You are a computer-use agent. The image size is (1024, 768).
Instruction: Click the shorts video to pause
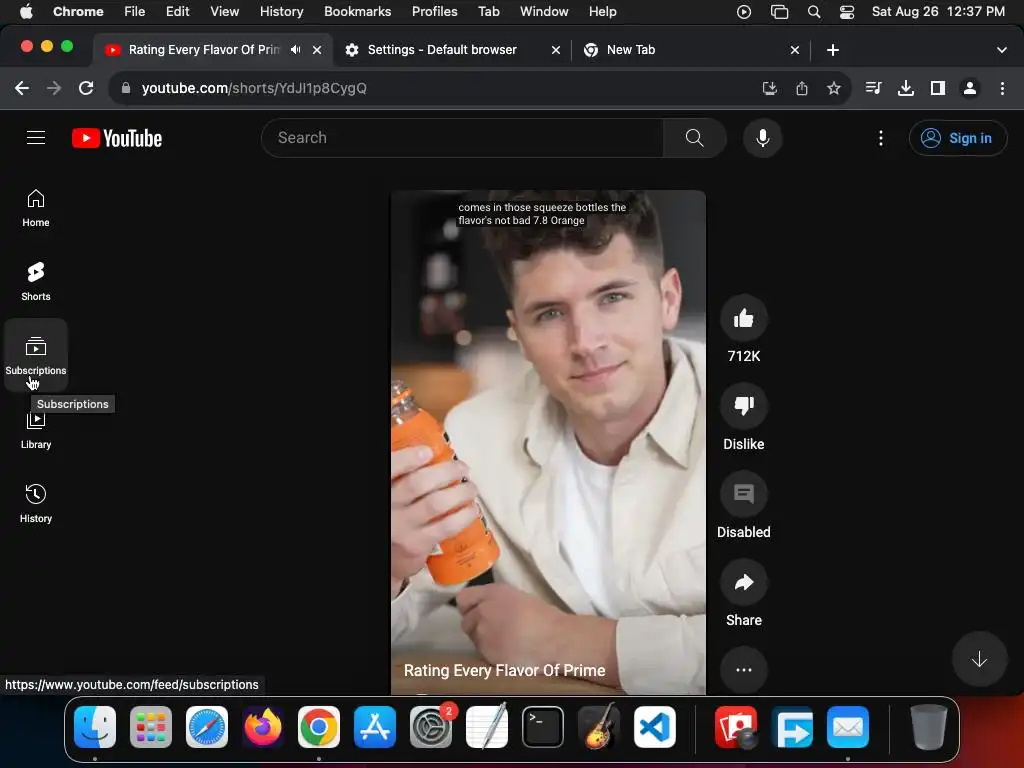pos(548,442)
